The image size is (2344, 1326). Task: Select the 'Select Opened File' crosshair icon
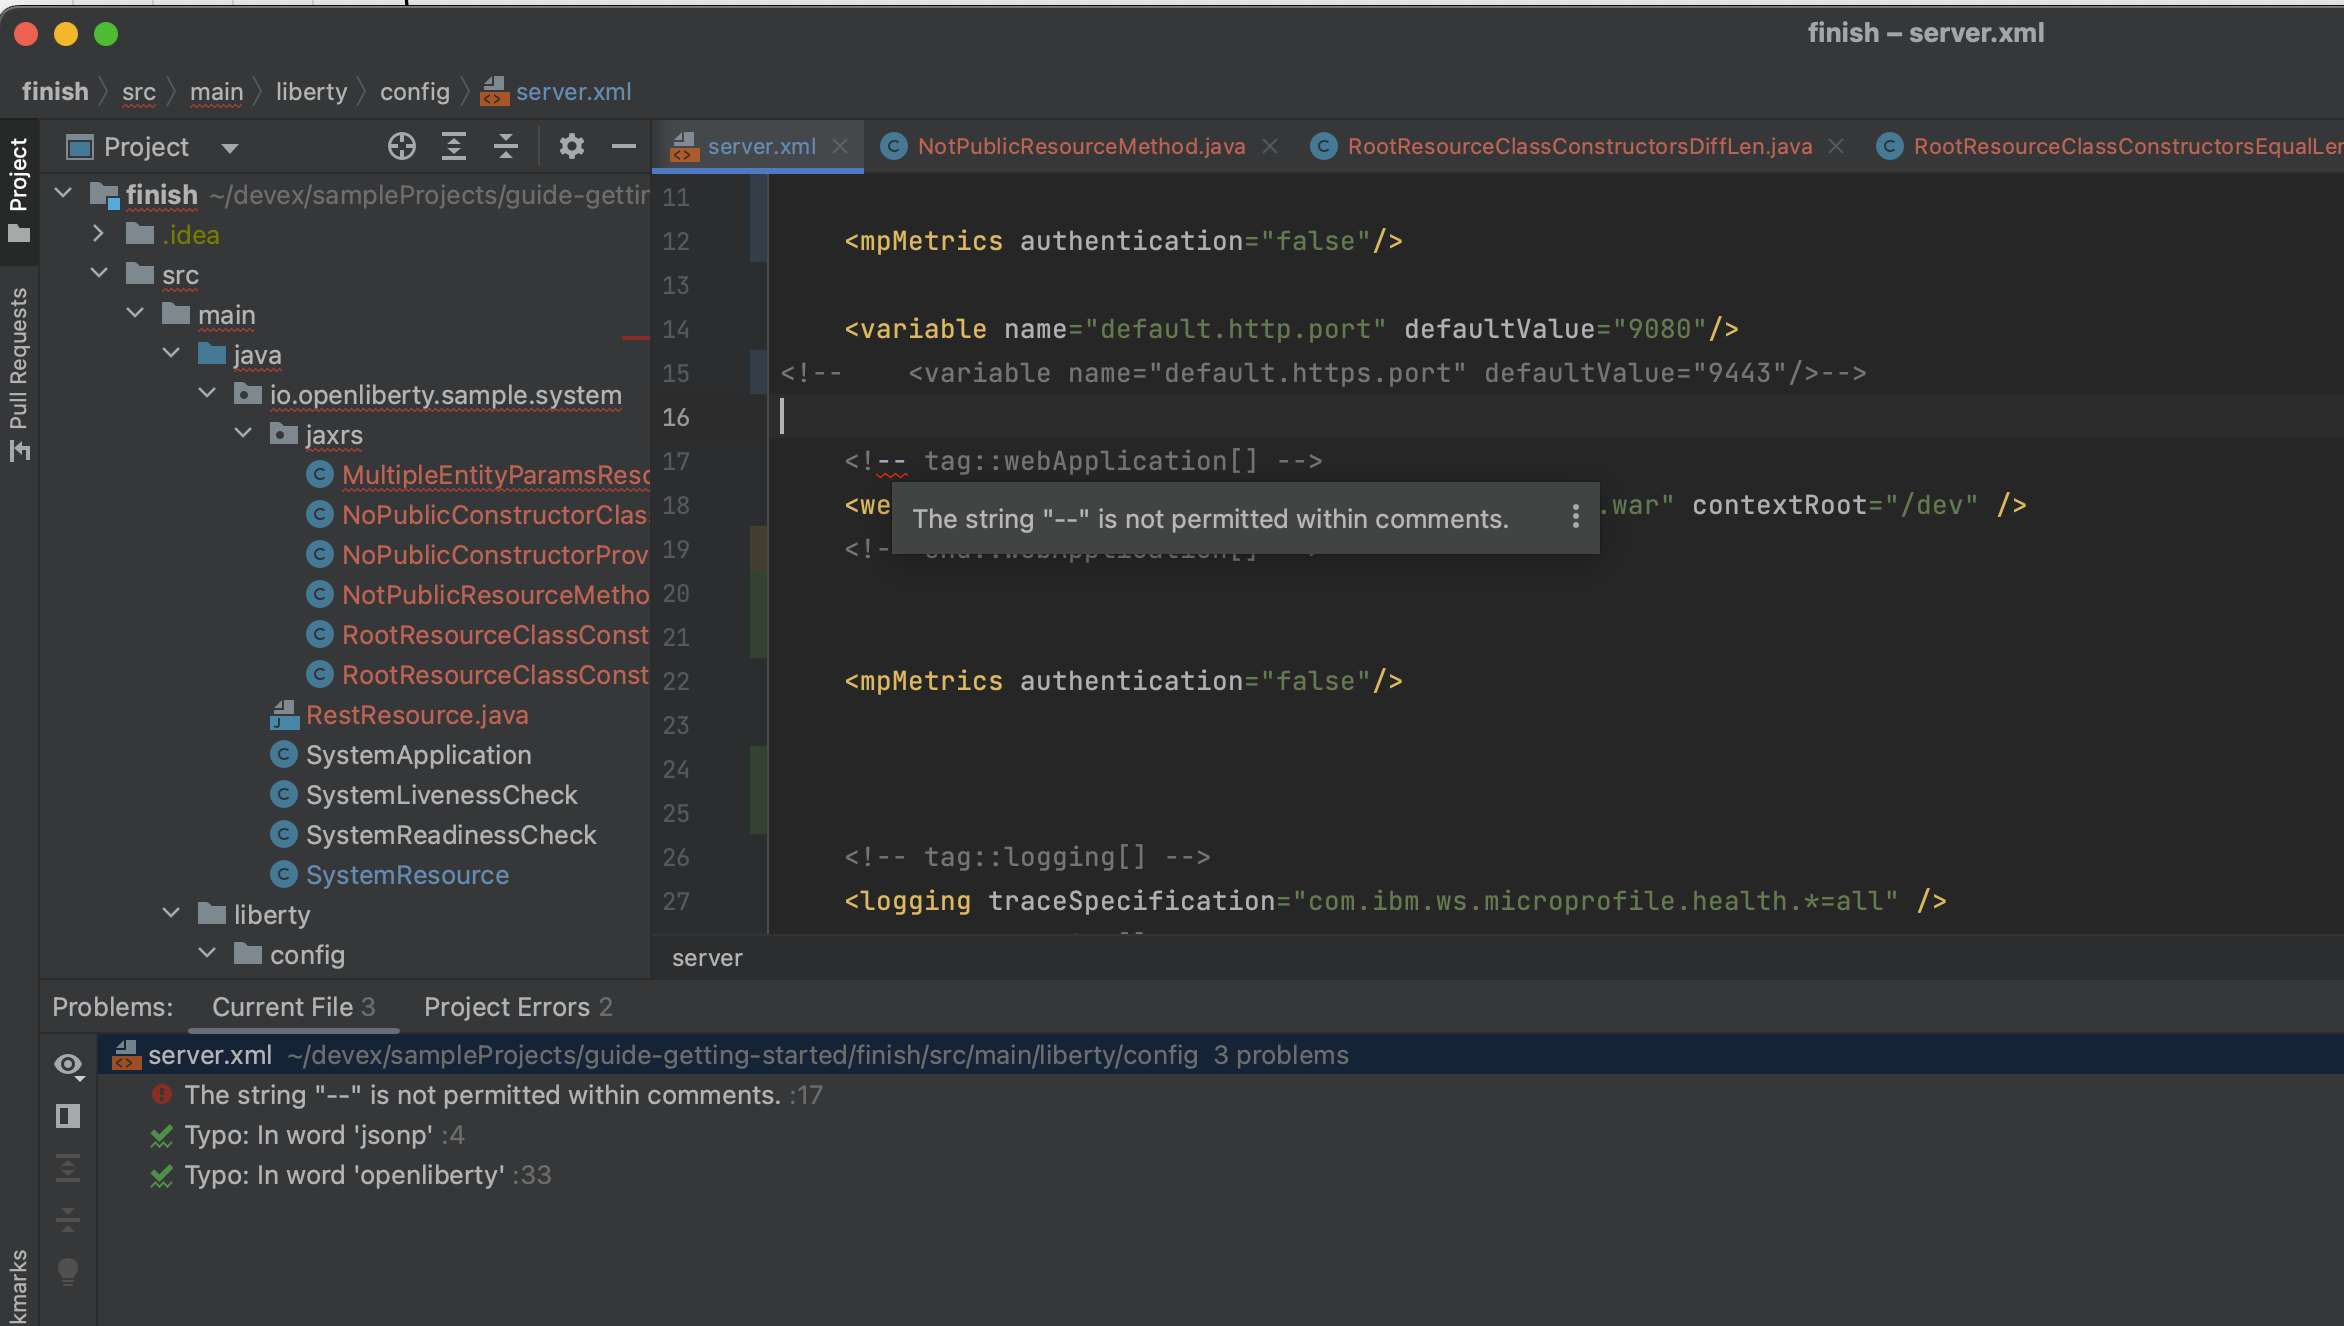click(x=401, y=146)
